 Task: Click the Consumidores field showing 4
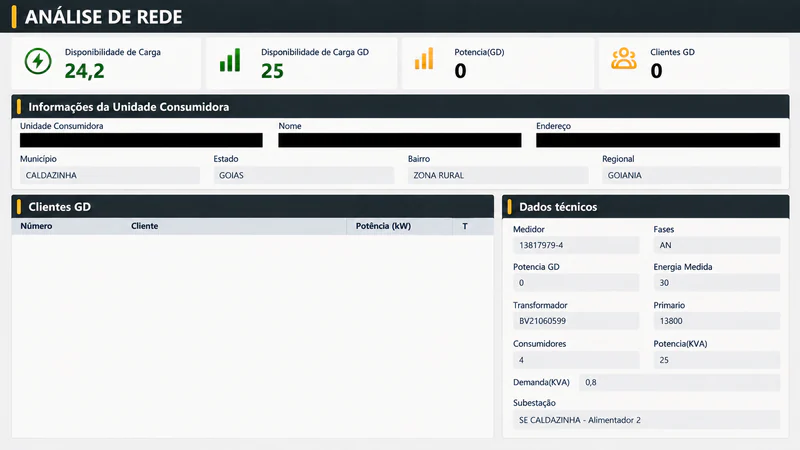[576, 360]
